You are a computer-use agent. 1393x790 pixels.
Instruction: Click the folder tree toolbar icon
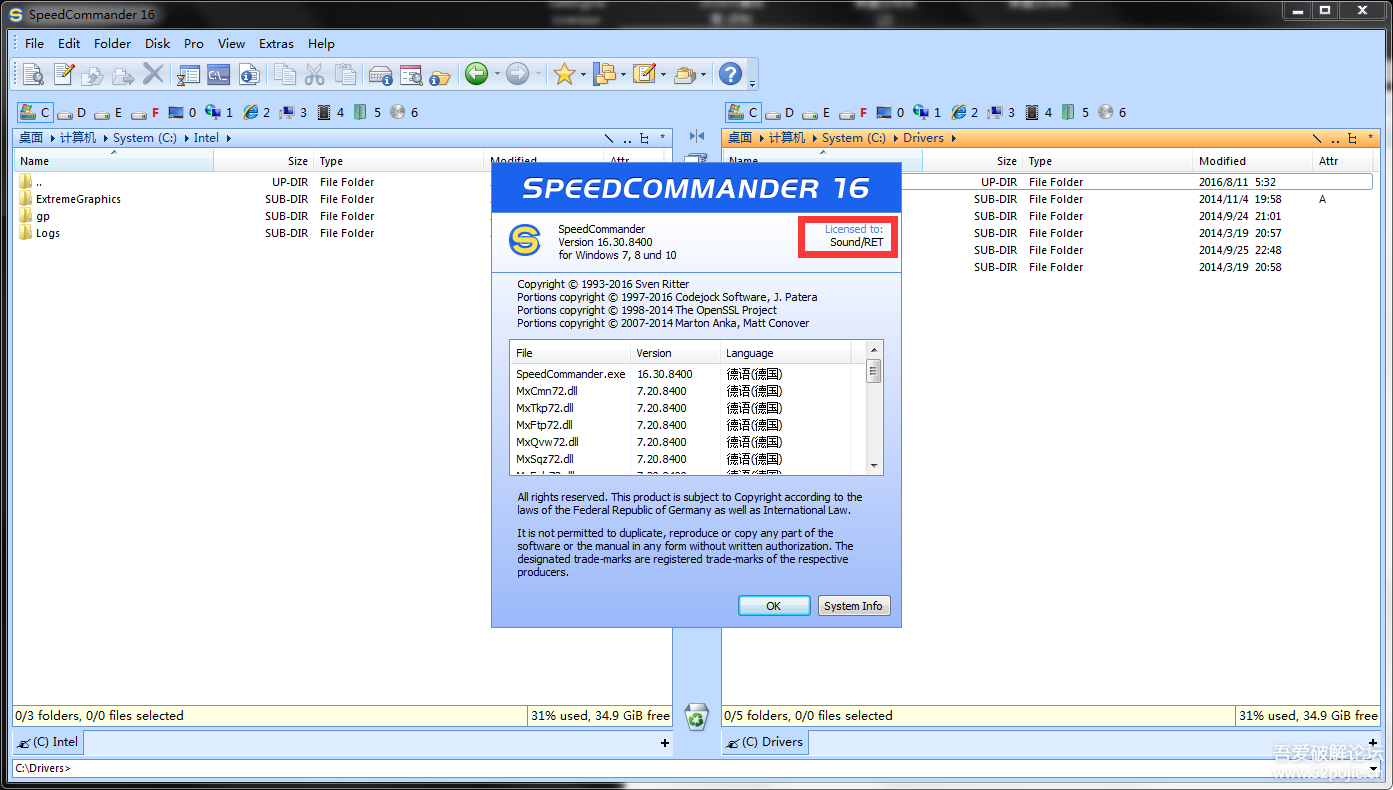point(604,74)
